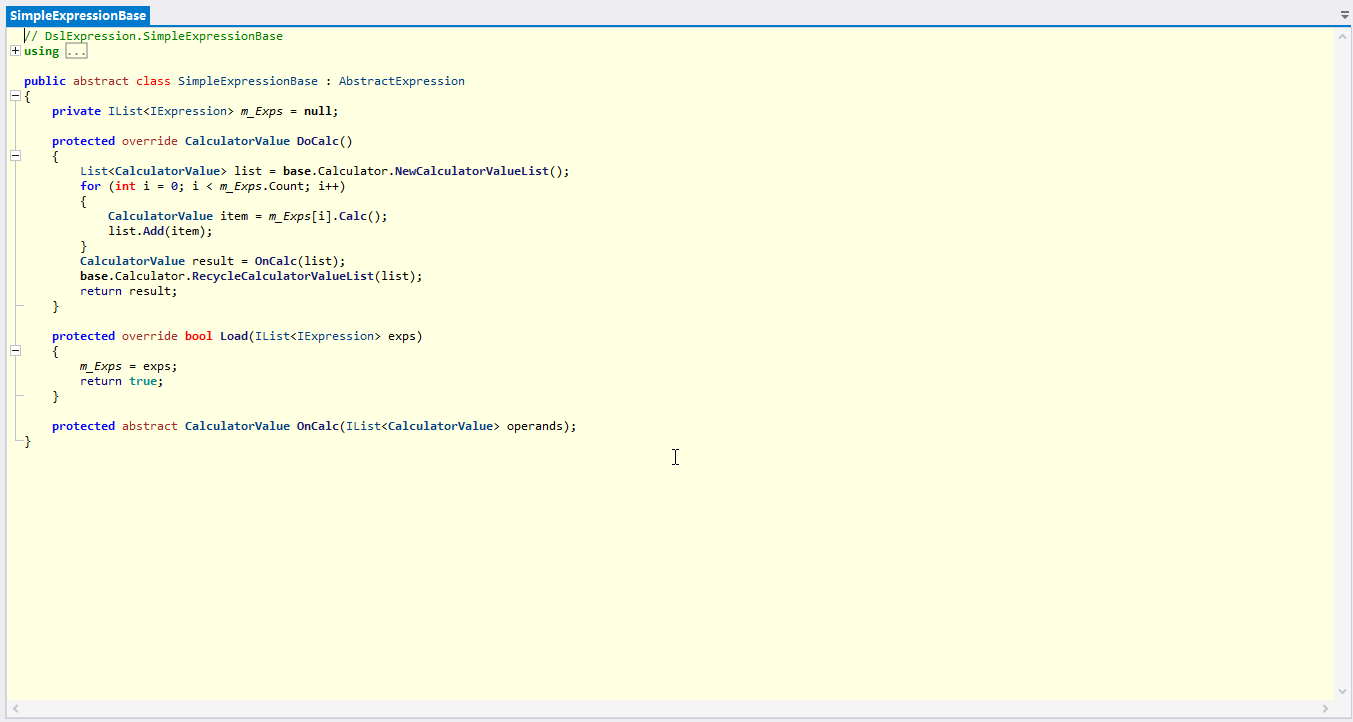Select the SimpleExpressionBase tab
Viewport: 1353px width, 722px height.
tap(78, 15)
